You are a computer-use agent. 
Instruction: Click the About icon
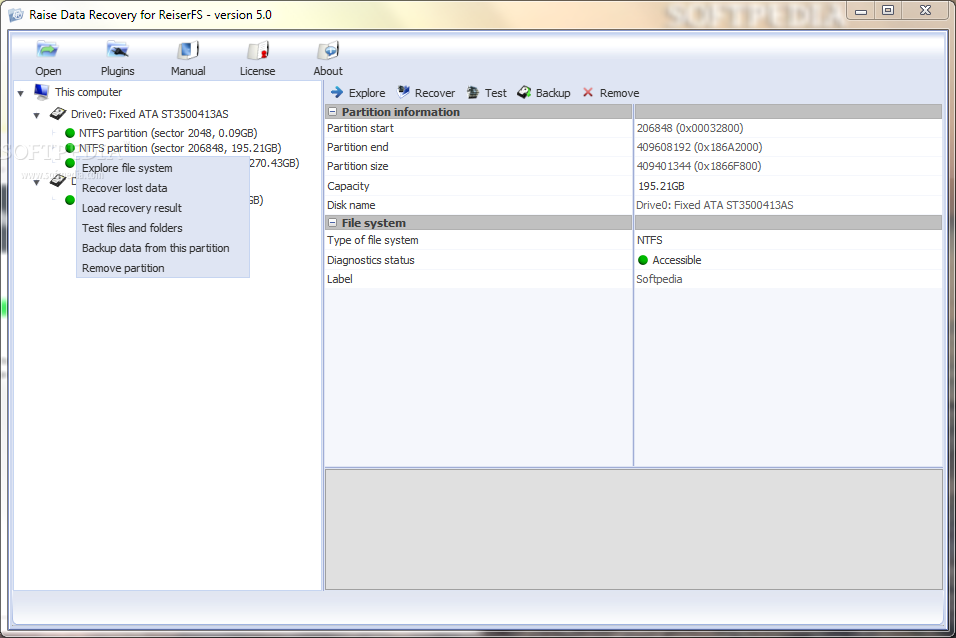[328, 50]
